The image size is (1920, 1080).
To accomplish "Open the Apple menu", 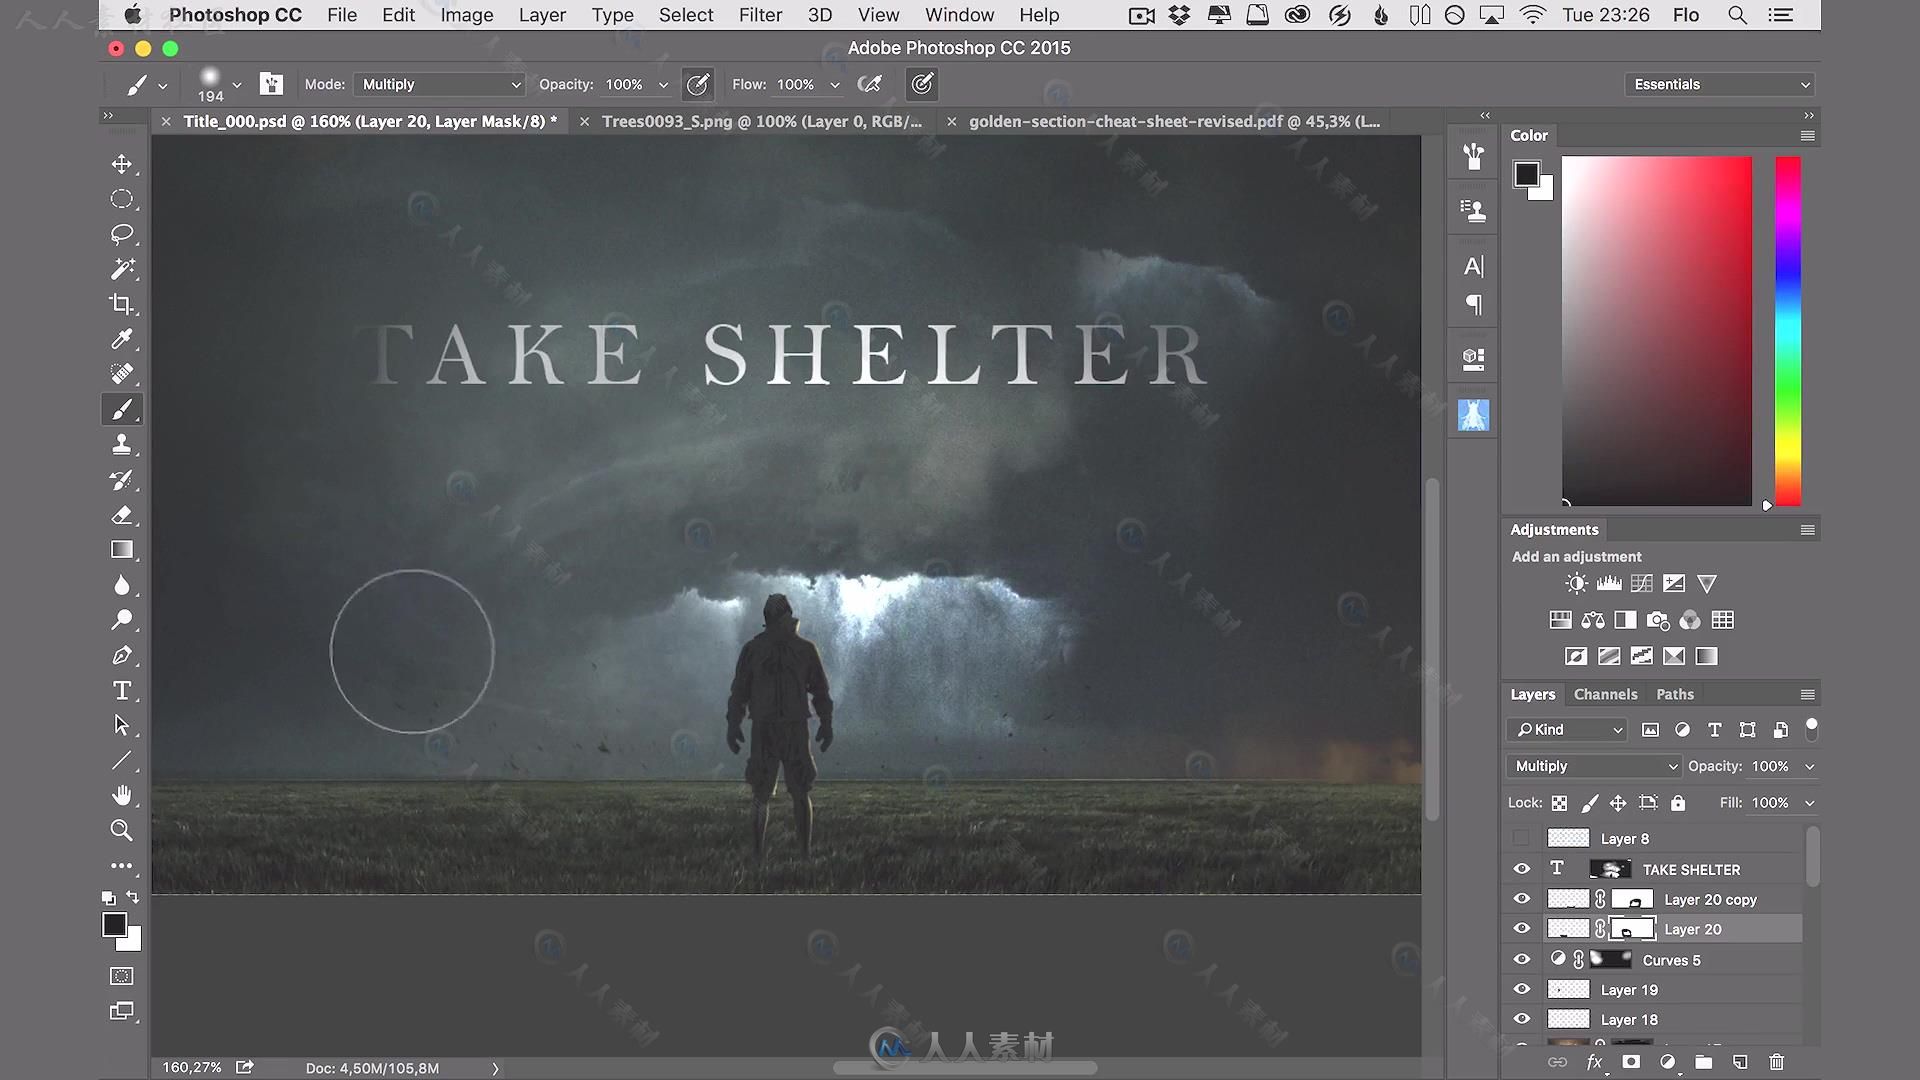I will [x=132, y=15].
